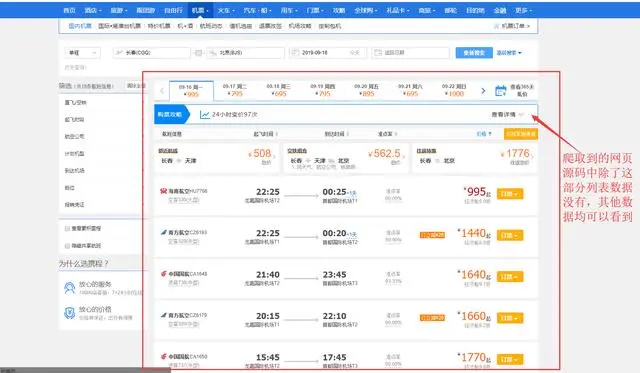Click the departure date field 2019-09-16
This screenshot has height=373, width=640.
point(328,53)
